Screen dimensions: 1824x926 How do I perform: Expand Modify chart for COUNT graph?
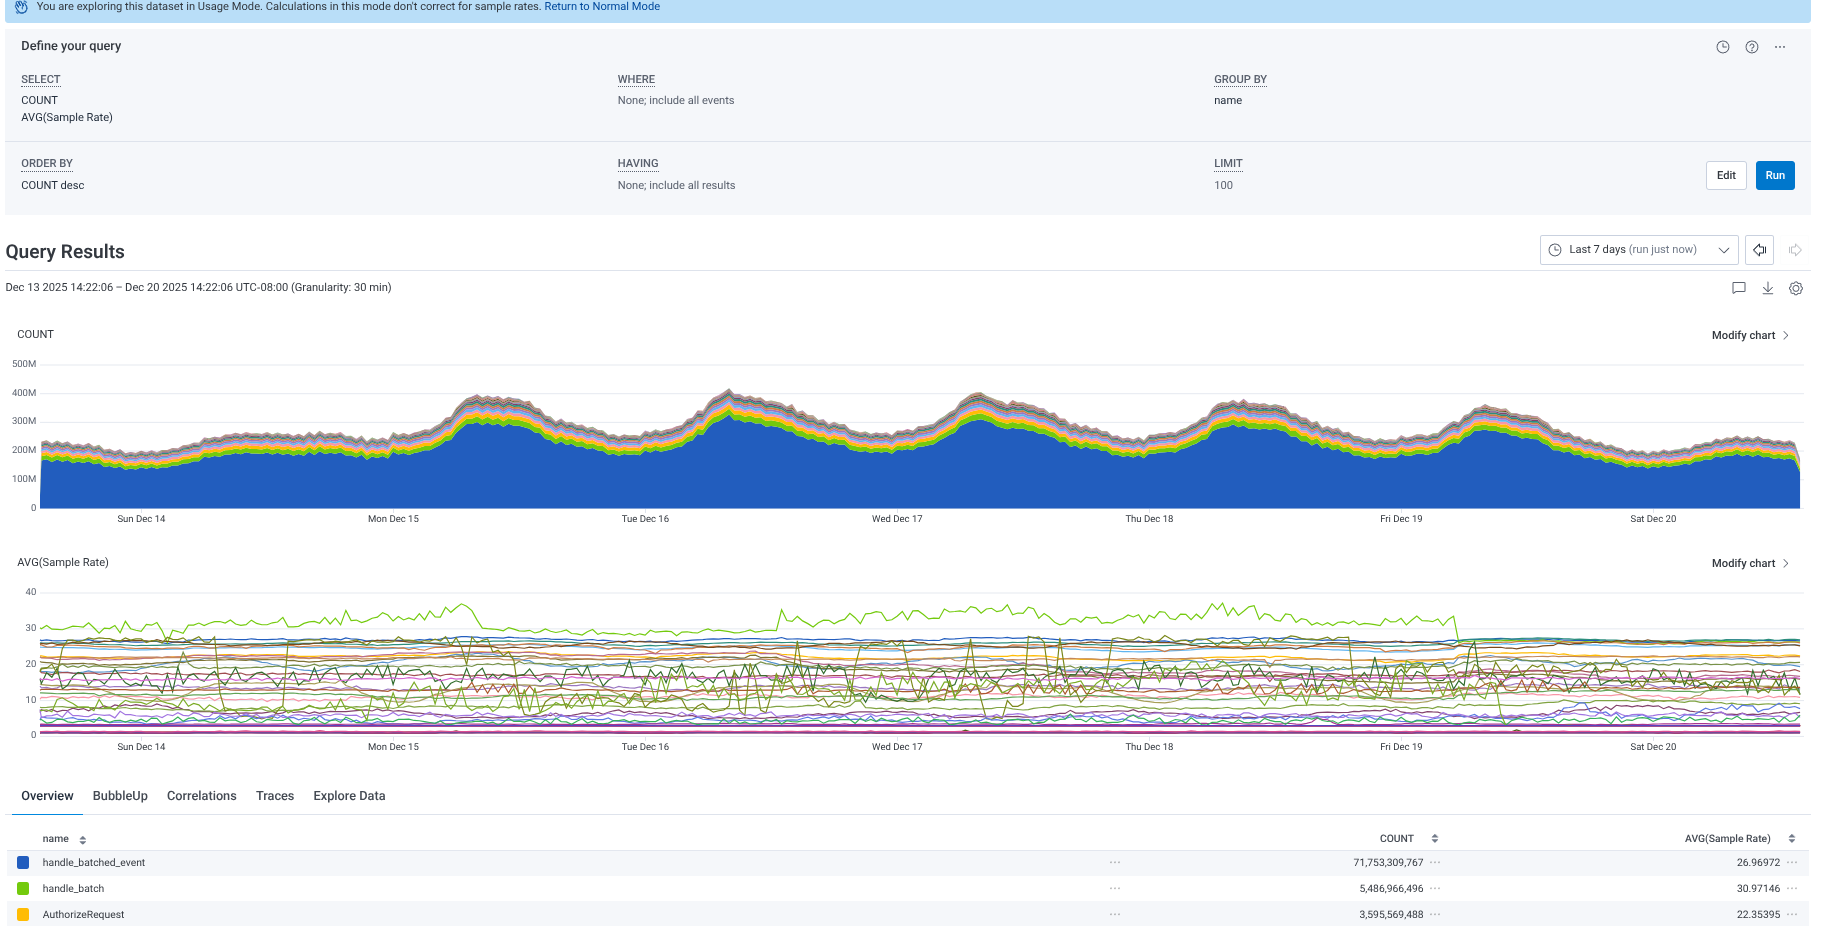point(1749,335)
